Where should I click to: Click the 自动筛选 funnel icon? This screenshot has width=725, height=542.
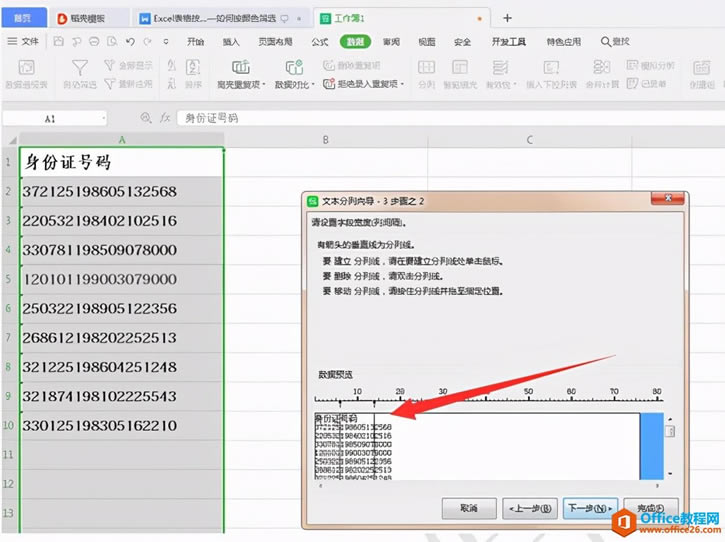(x=80, y=68)
